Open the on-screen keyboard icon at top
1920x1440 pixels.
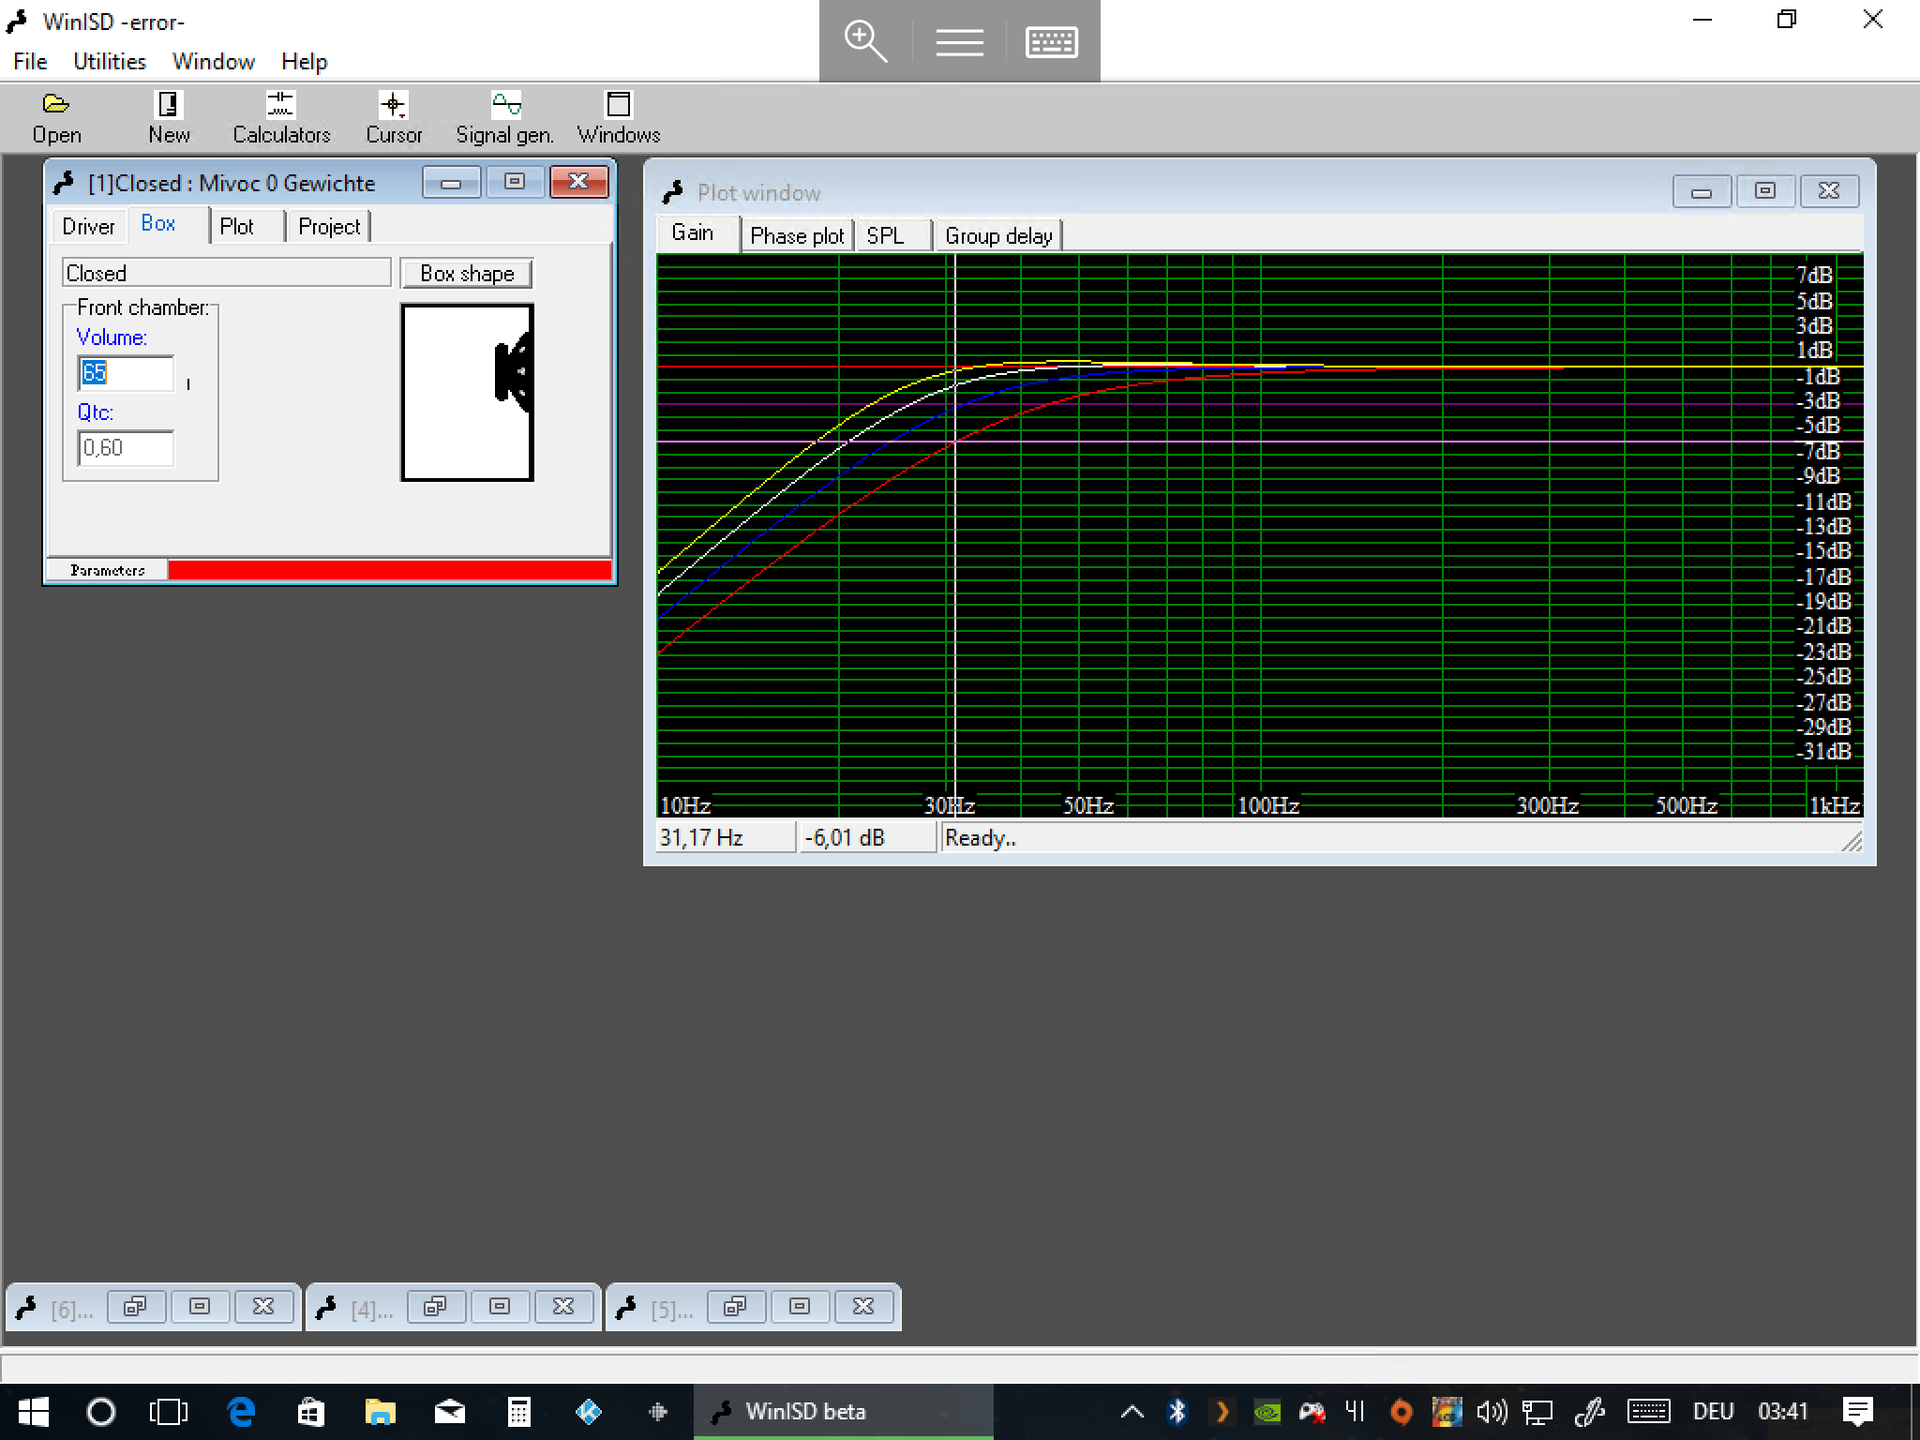click(1051, 41)
